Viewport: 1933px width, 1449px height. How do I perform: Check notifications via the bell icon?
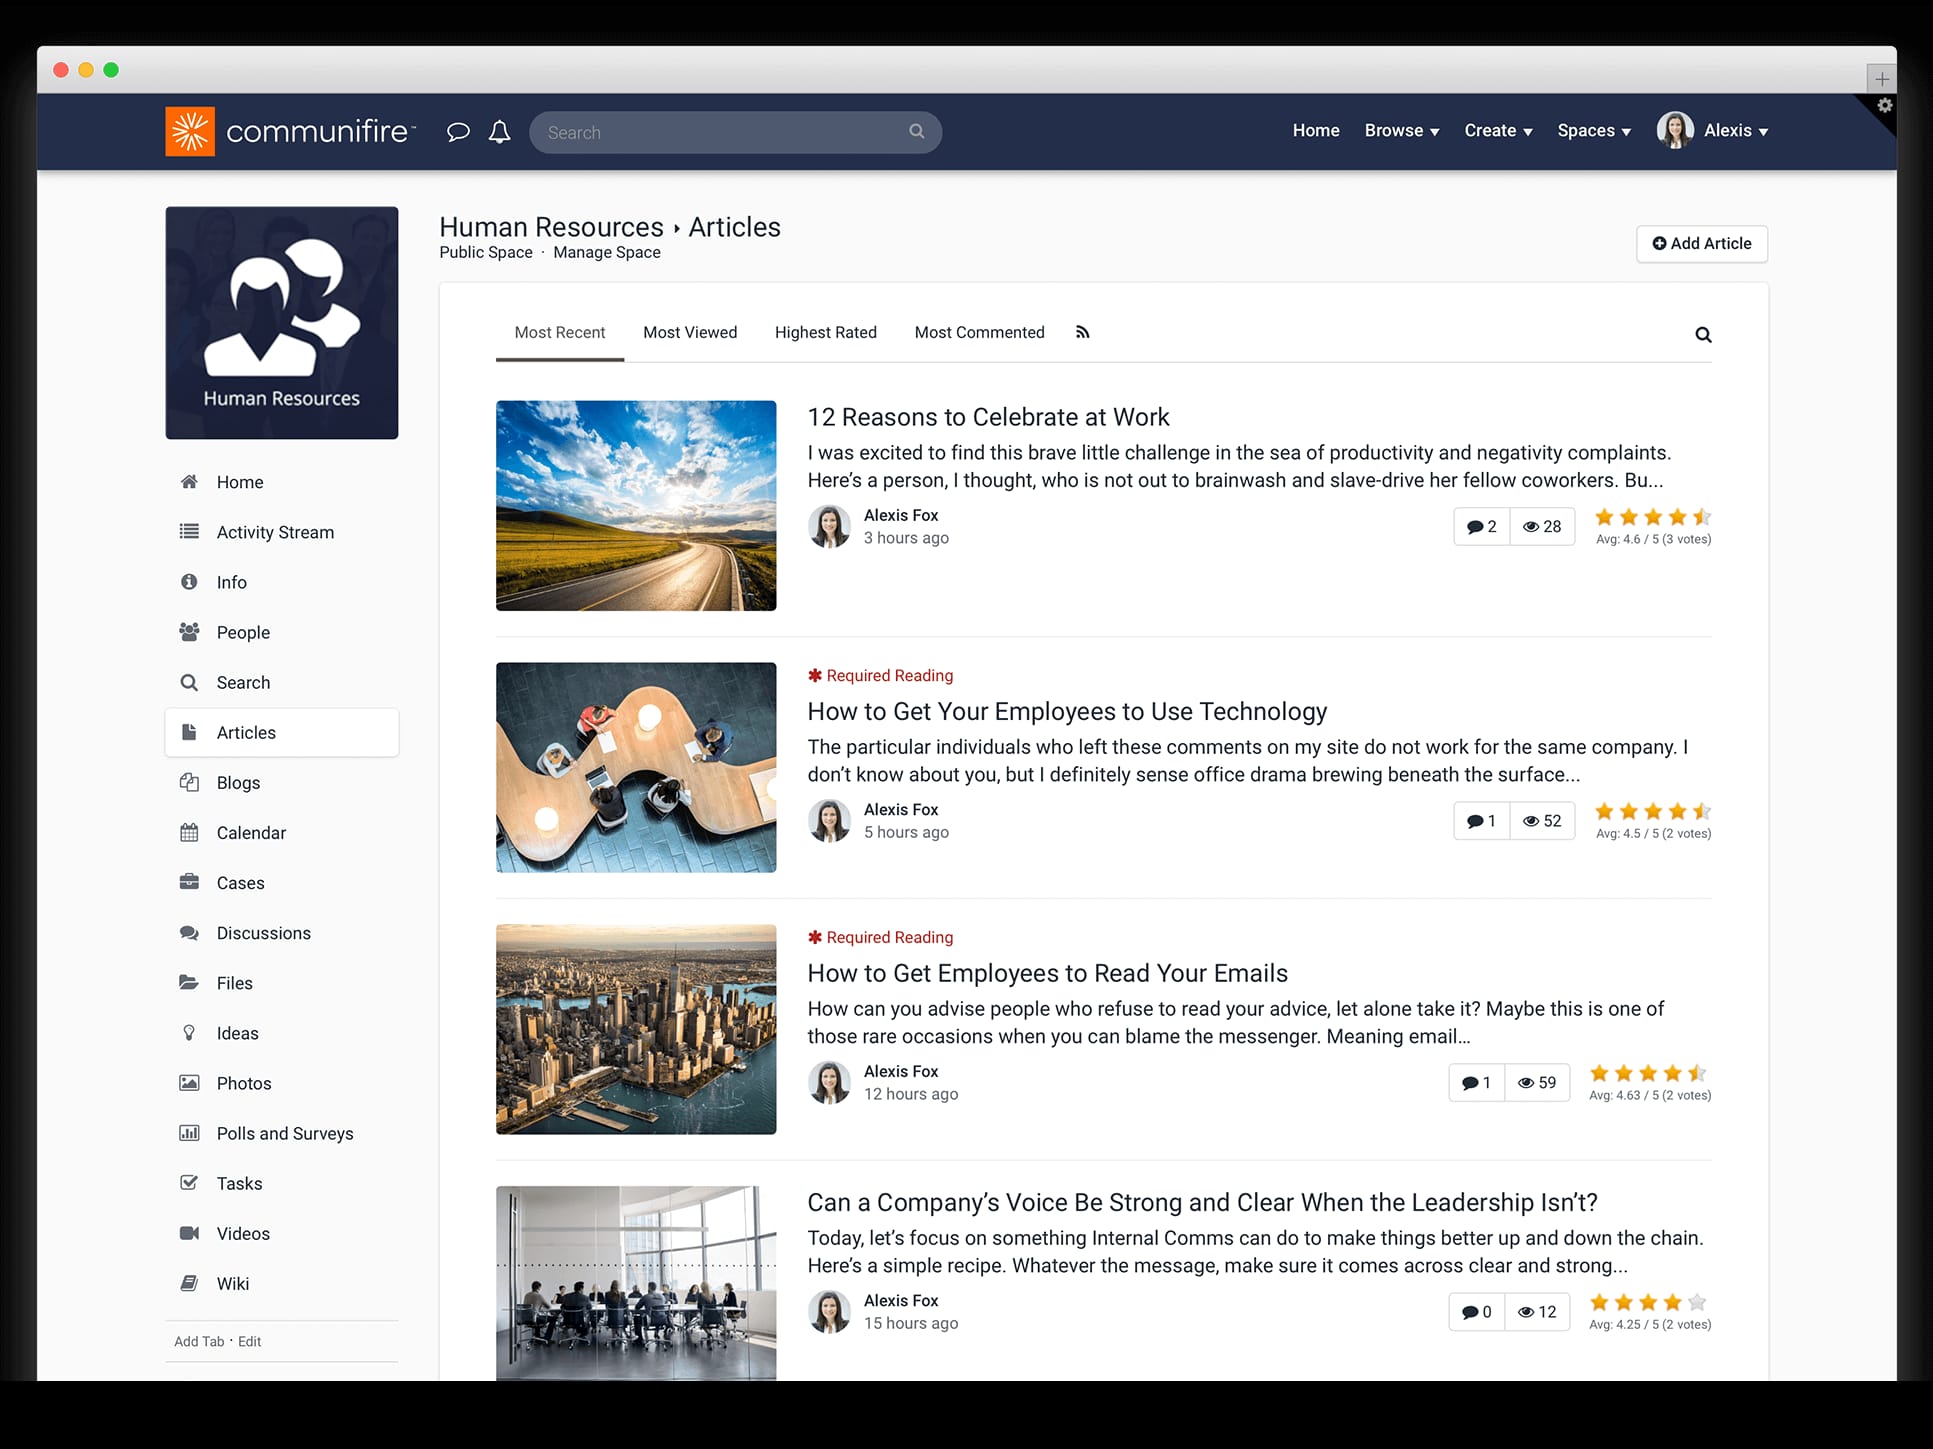(x=500, y=131)
